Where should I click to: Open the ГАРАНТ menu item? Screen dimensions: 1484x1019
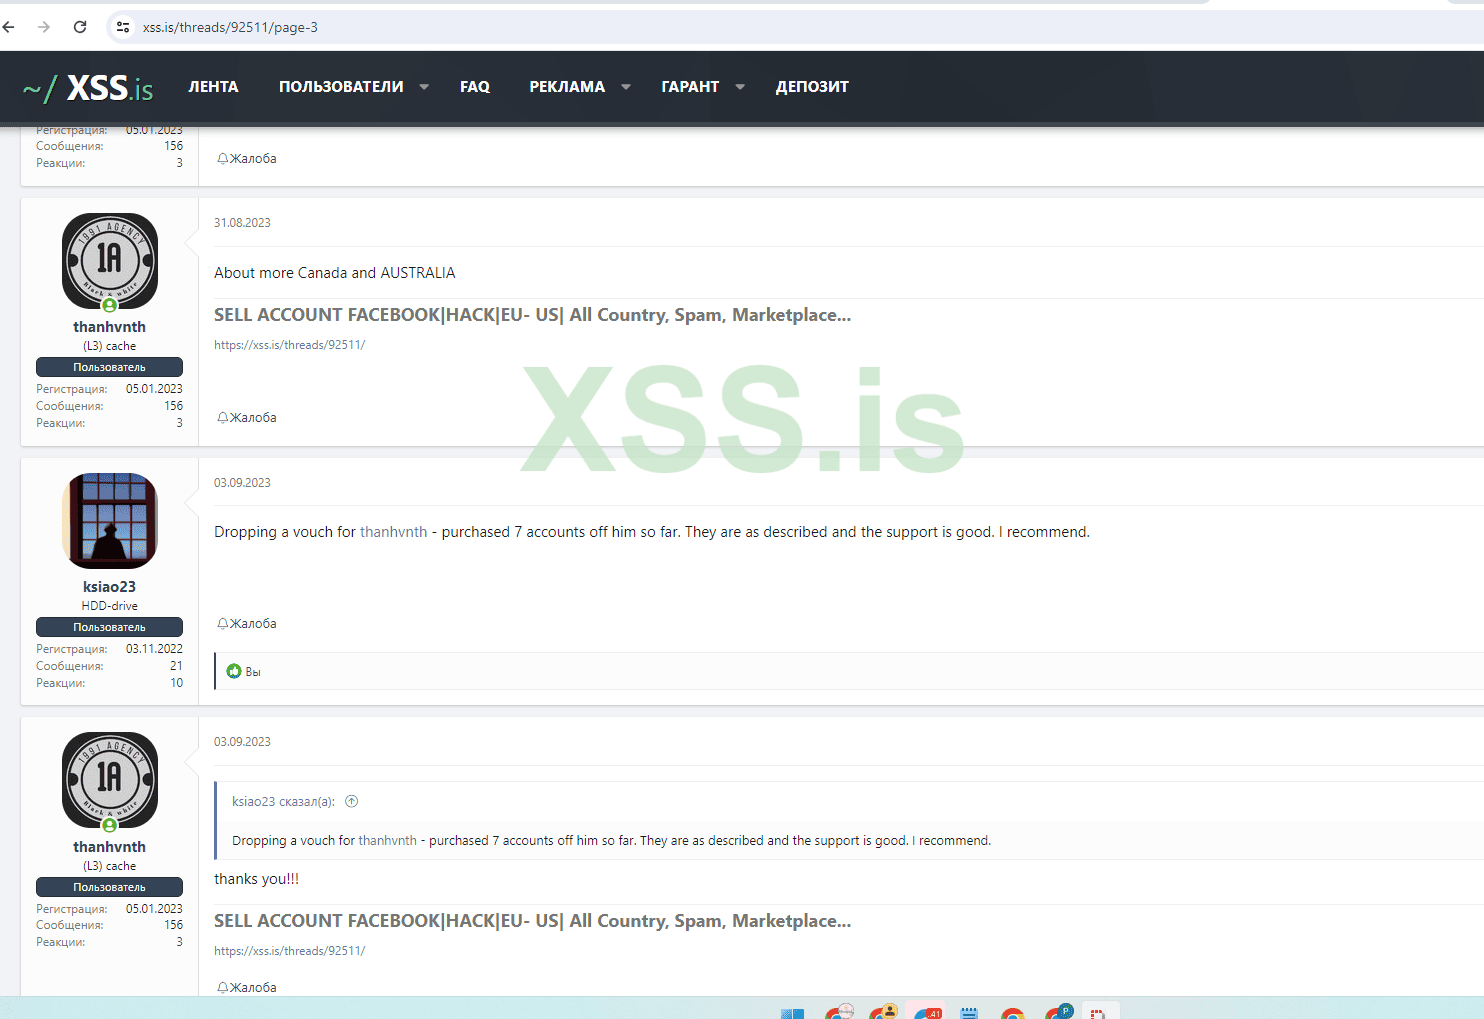coord(690,87)
